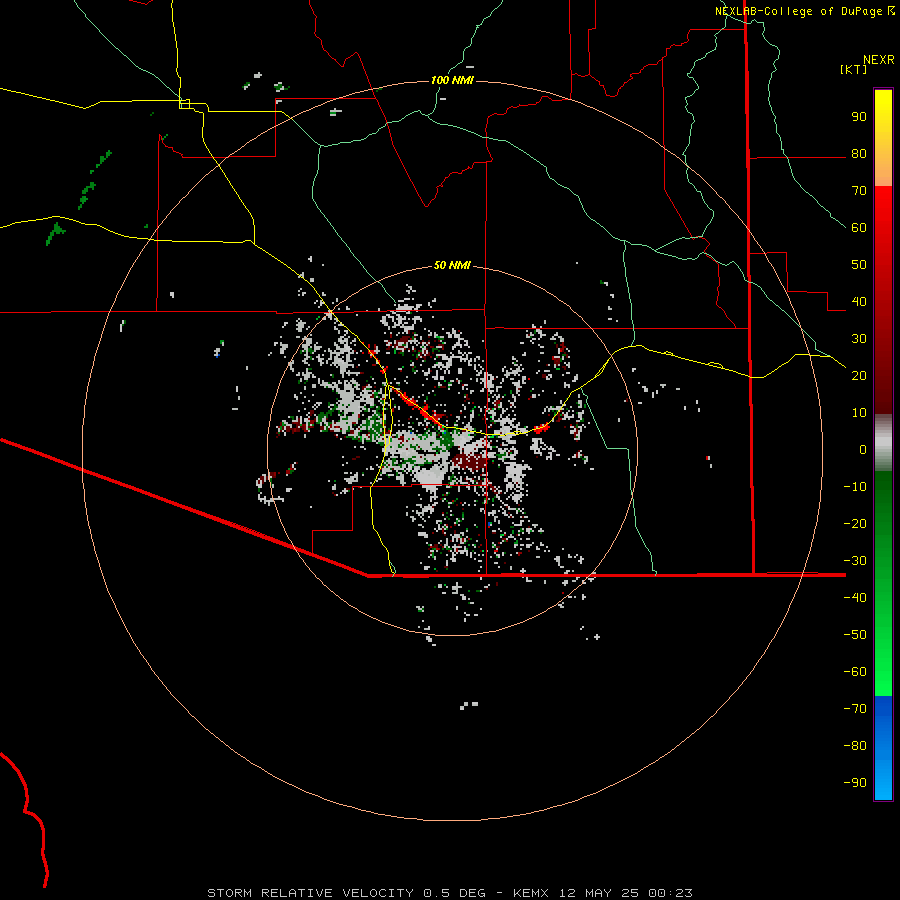Click the '60' value on the velocity scale
Viewport: 900px width, 900px height.
(859, 228)
